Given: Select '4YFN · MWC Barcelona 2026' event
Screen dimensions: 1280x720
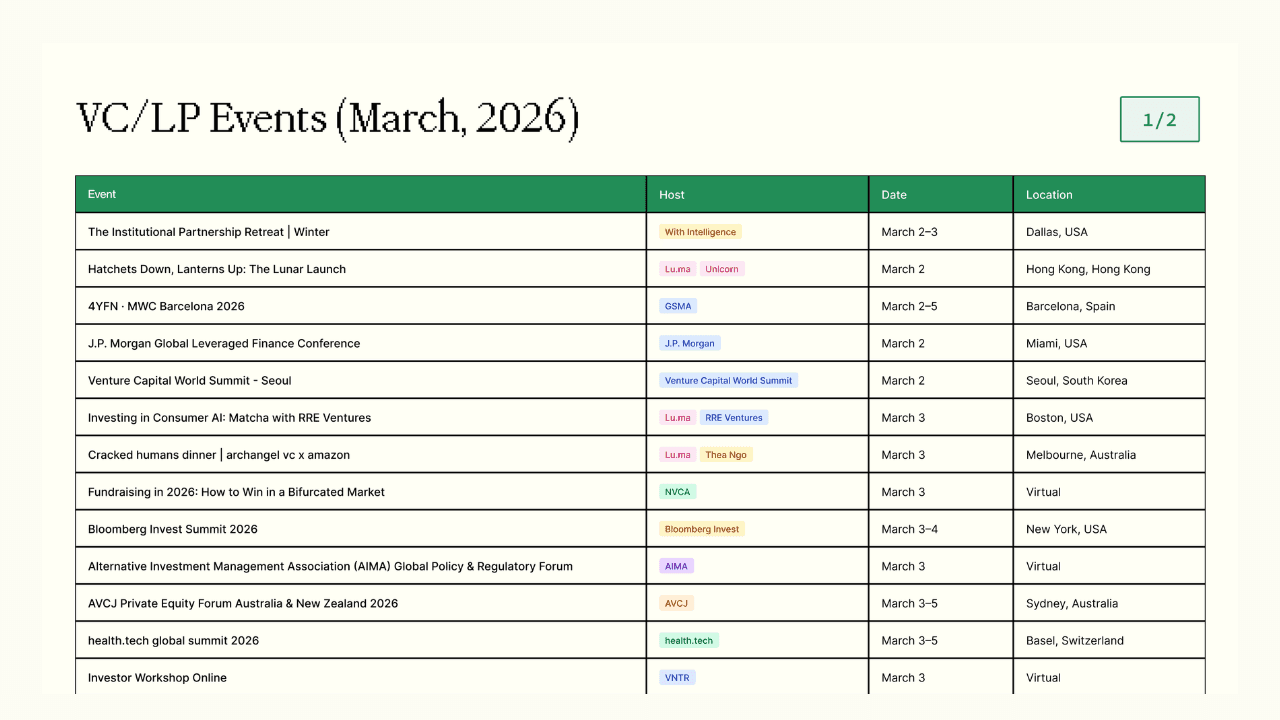Looking at the screenshot, I should coord(166,306).
